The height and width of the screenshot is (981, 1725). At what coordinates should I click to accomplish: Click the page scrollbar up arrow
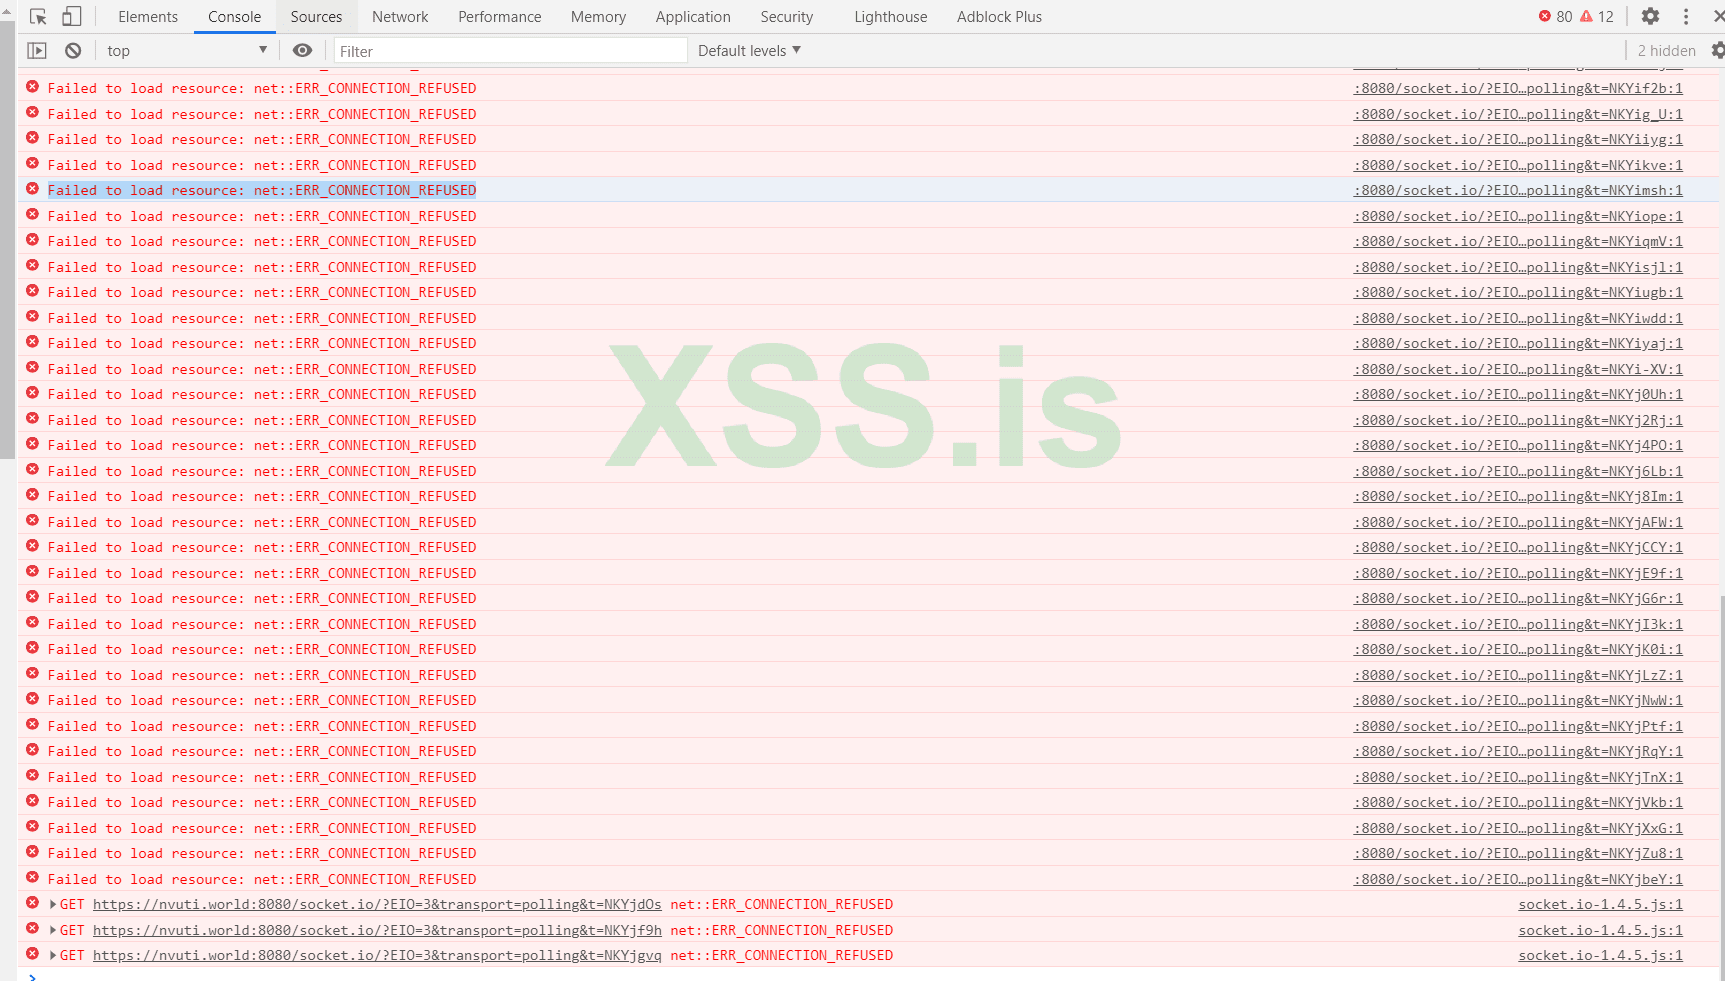click(x=7, y=13)
